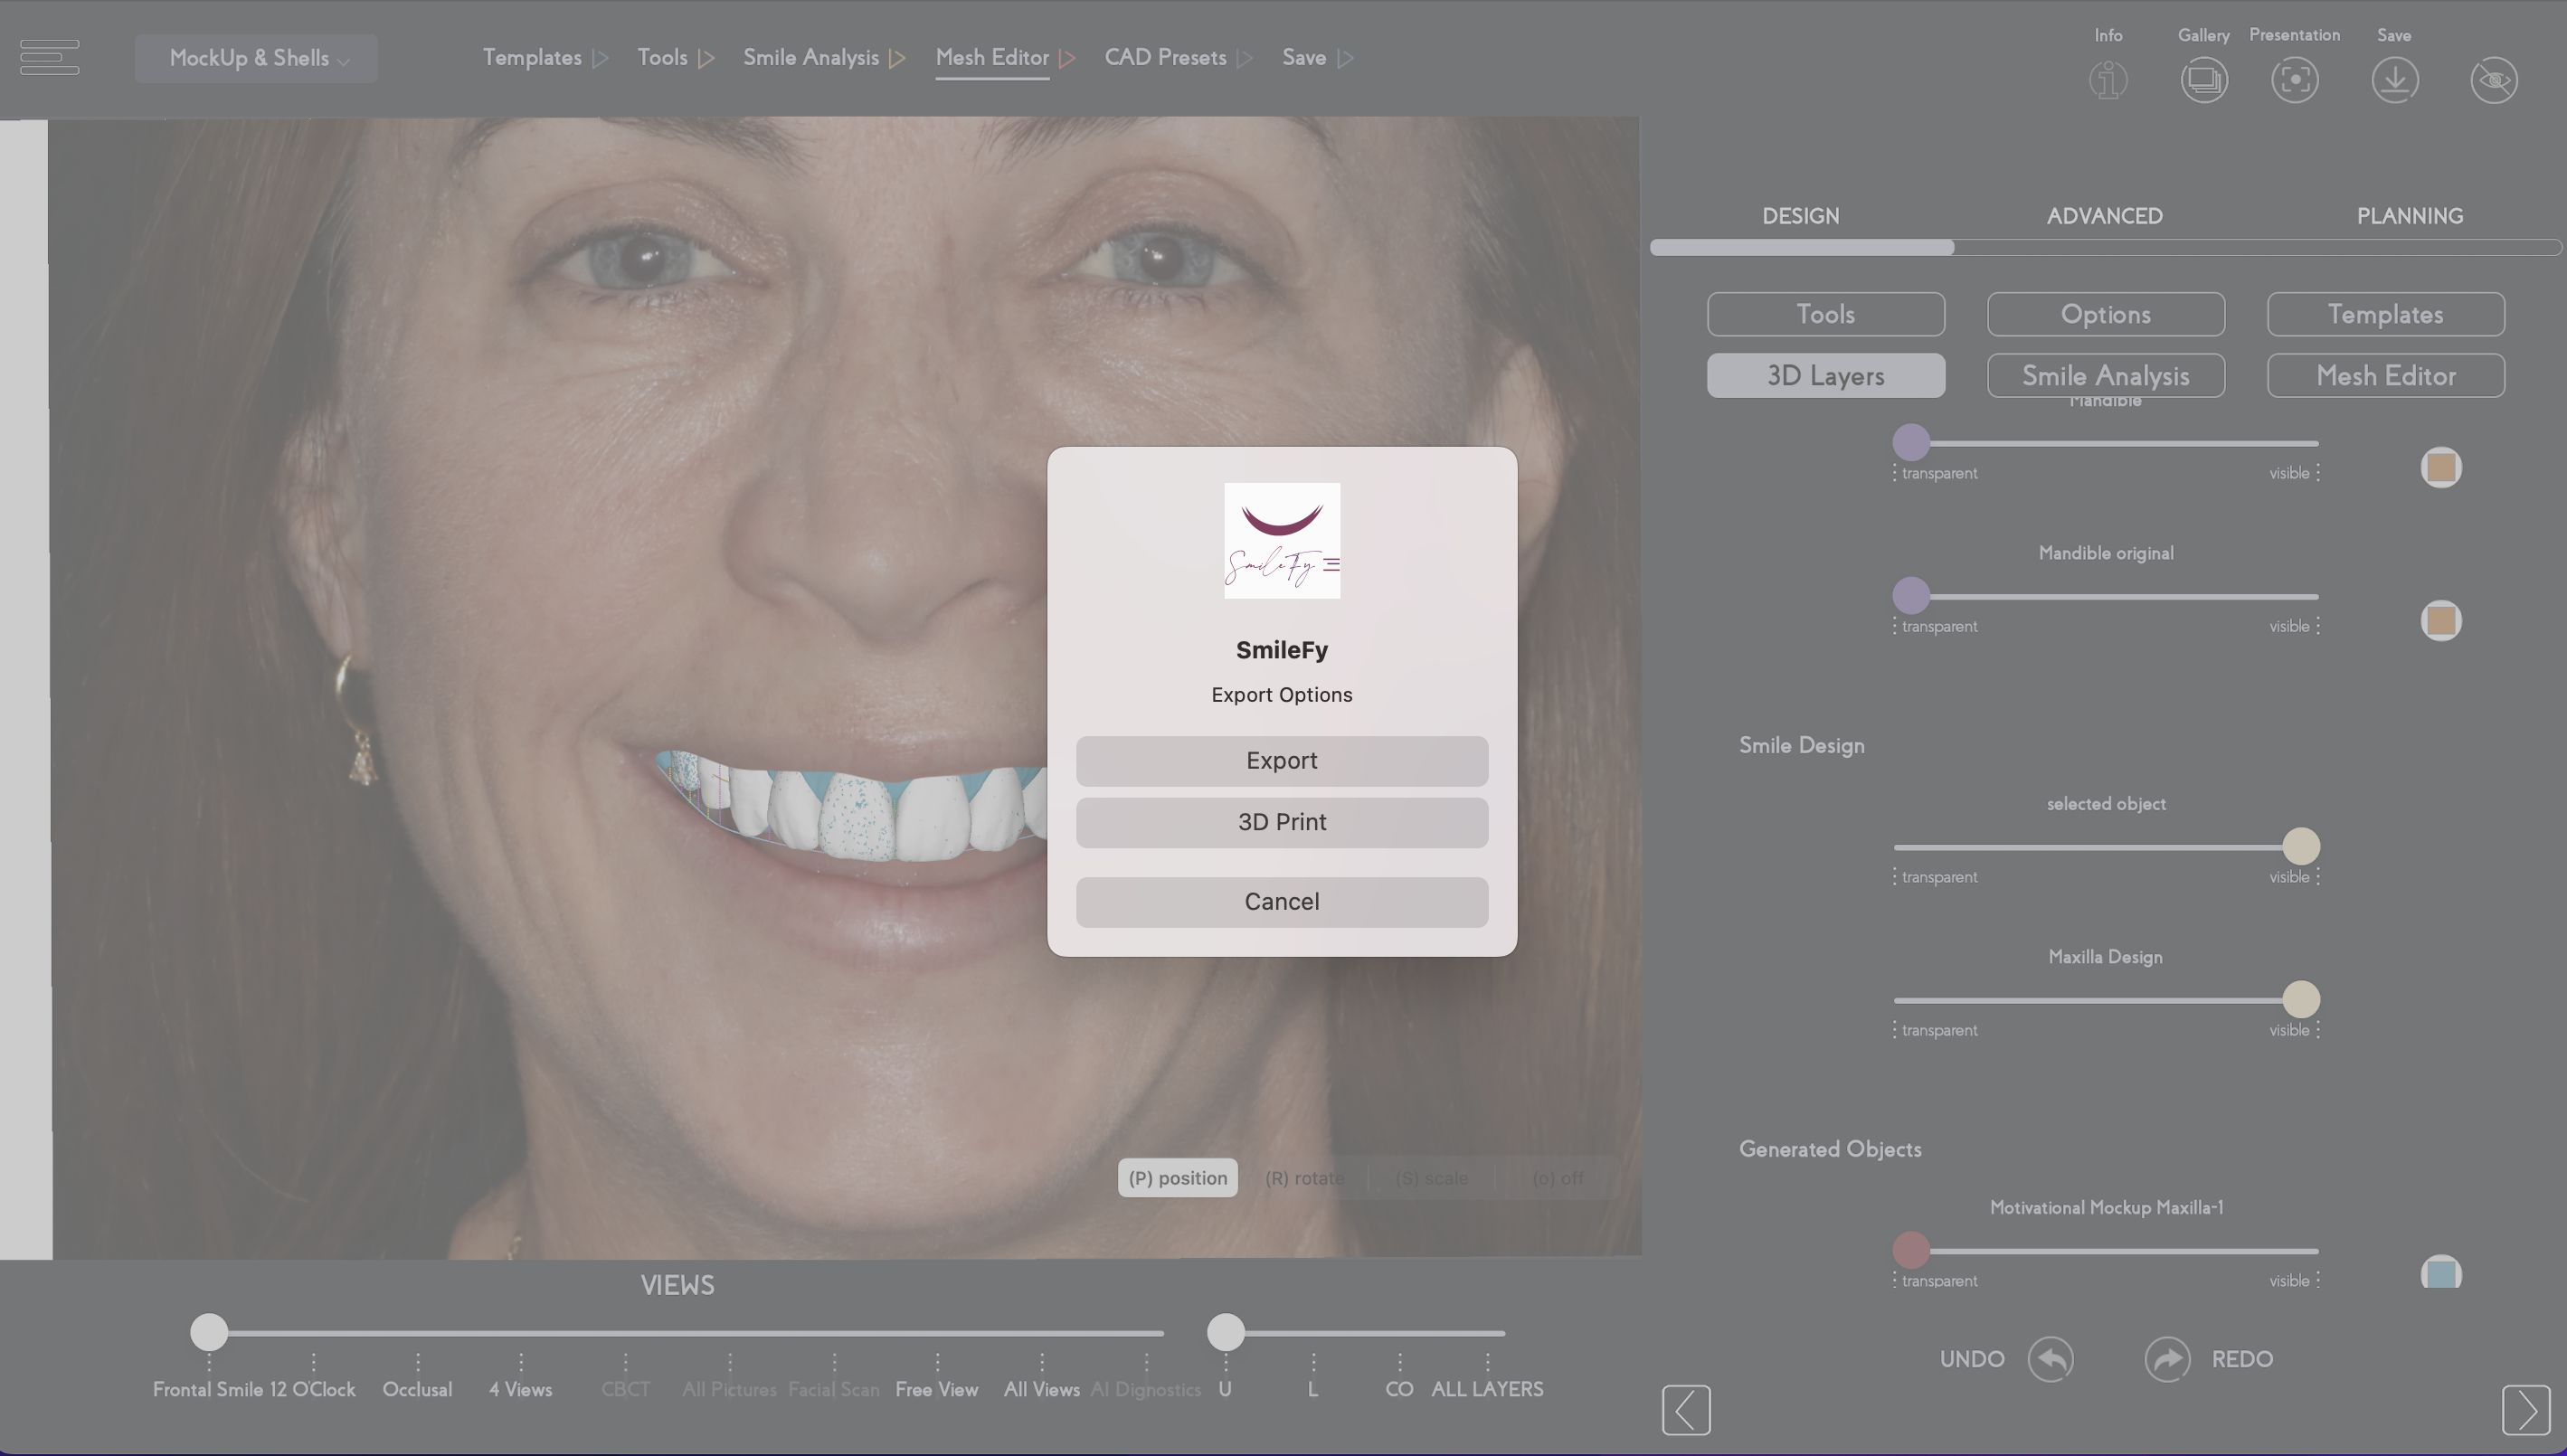
Task: Switch to the ADVANCED tab
Action: pos(2104,216)
